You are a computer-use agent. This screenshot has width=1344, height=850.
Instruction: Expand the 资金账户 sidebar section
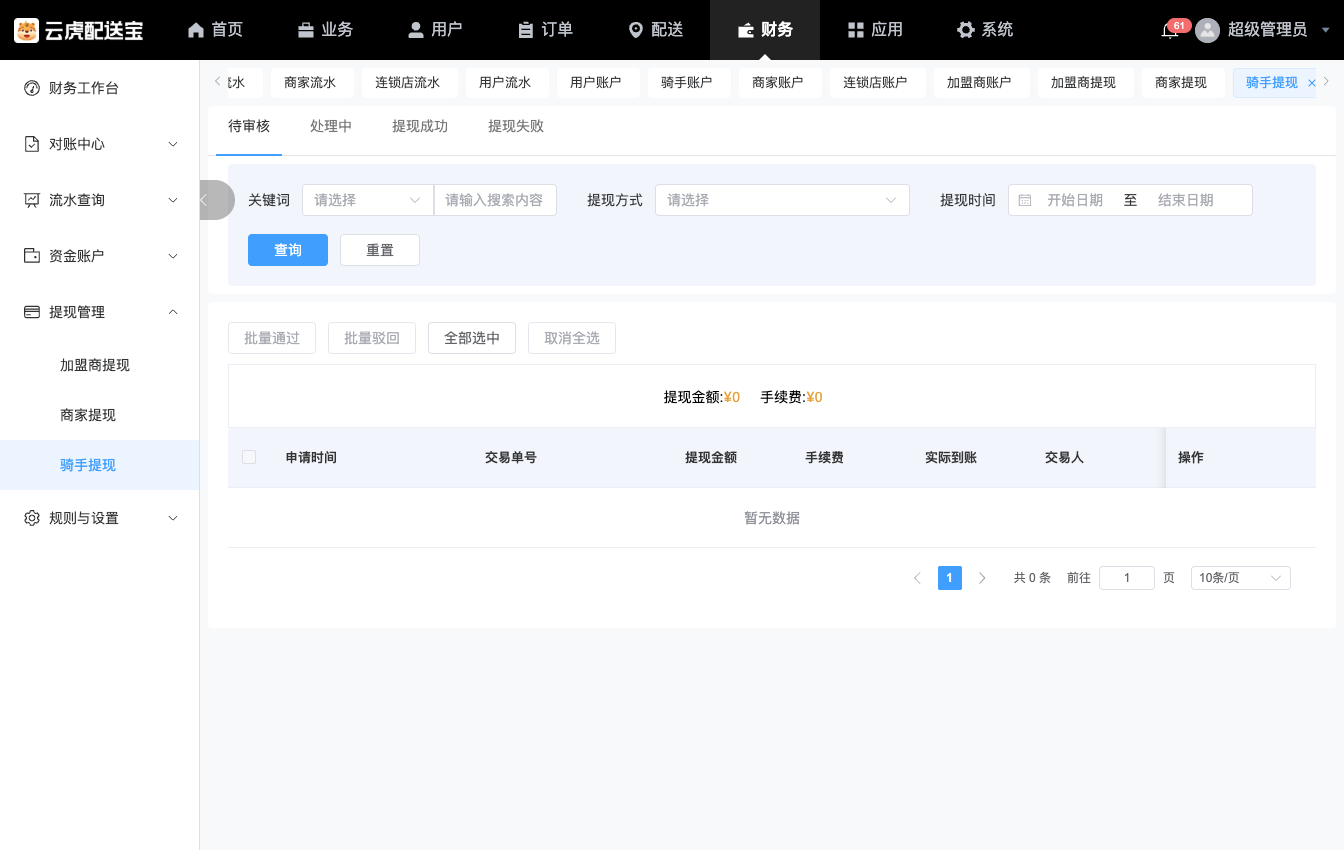(x=100, y=256)
